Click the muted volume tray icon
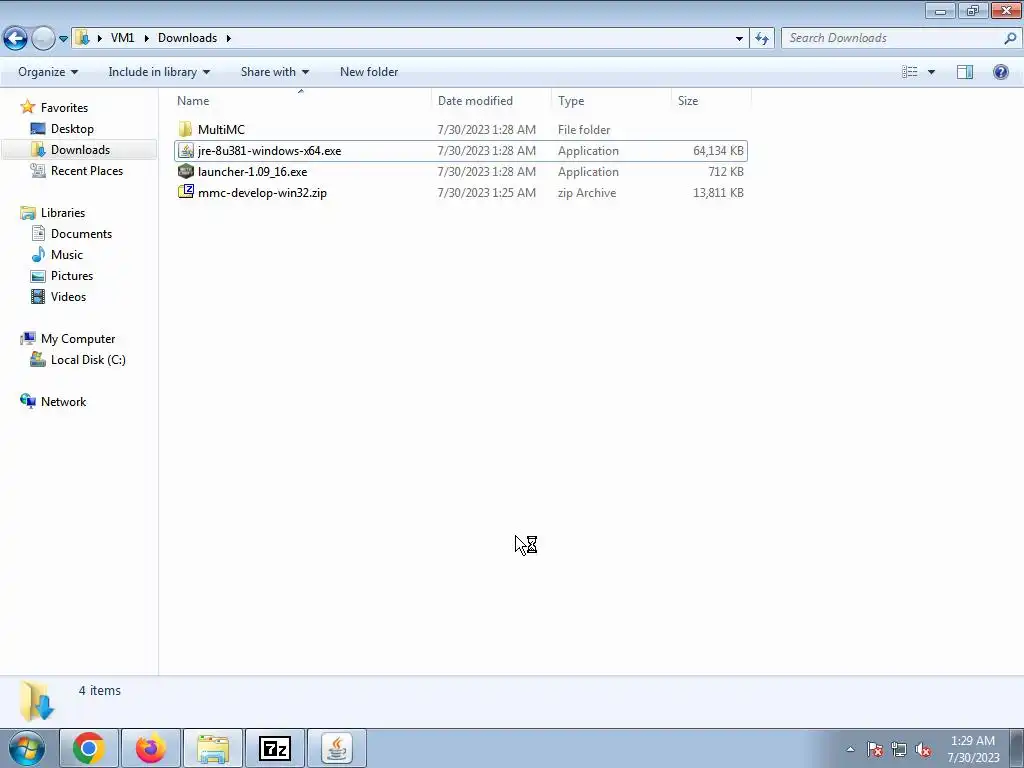Screen dimensions: 1024x768 tap(923, 749)
